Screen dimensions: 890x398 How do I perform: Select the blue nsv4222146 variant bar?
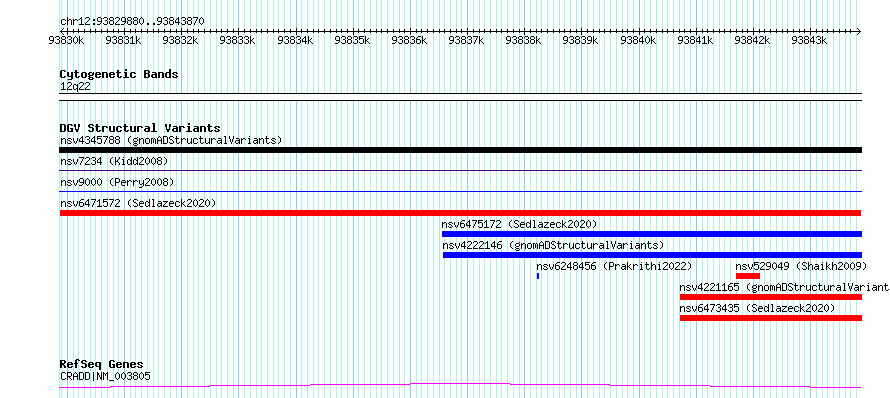pos(652,255)
